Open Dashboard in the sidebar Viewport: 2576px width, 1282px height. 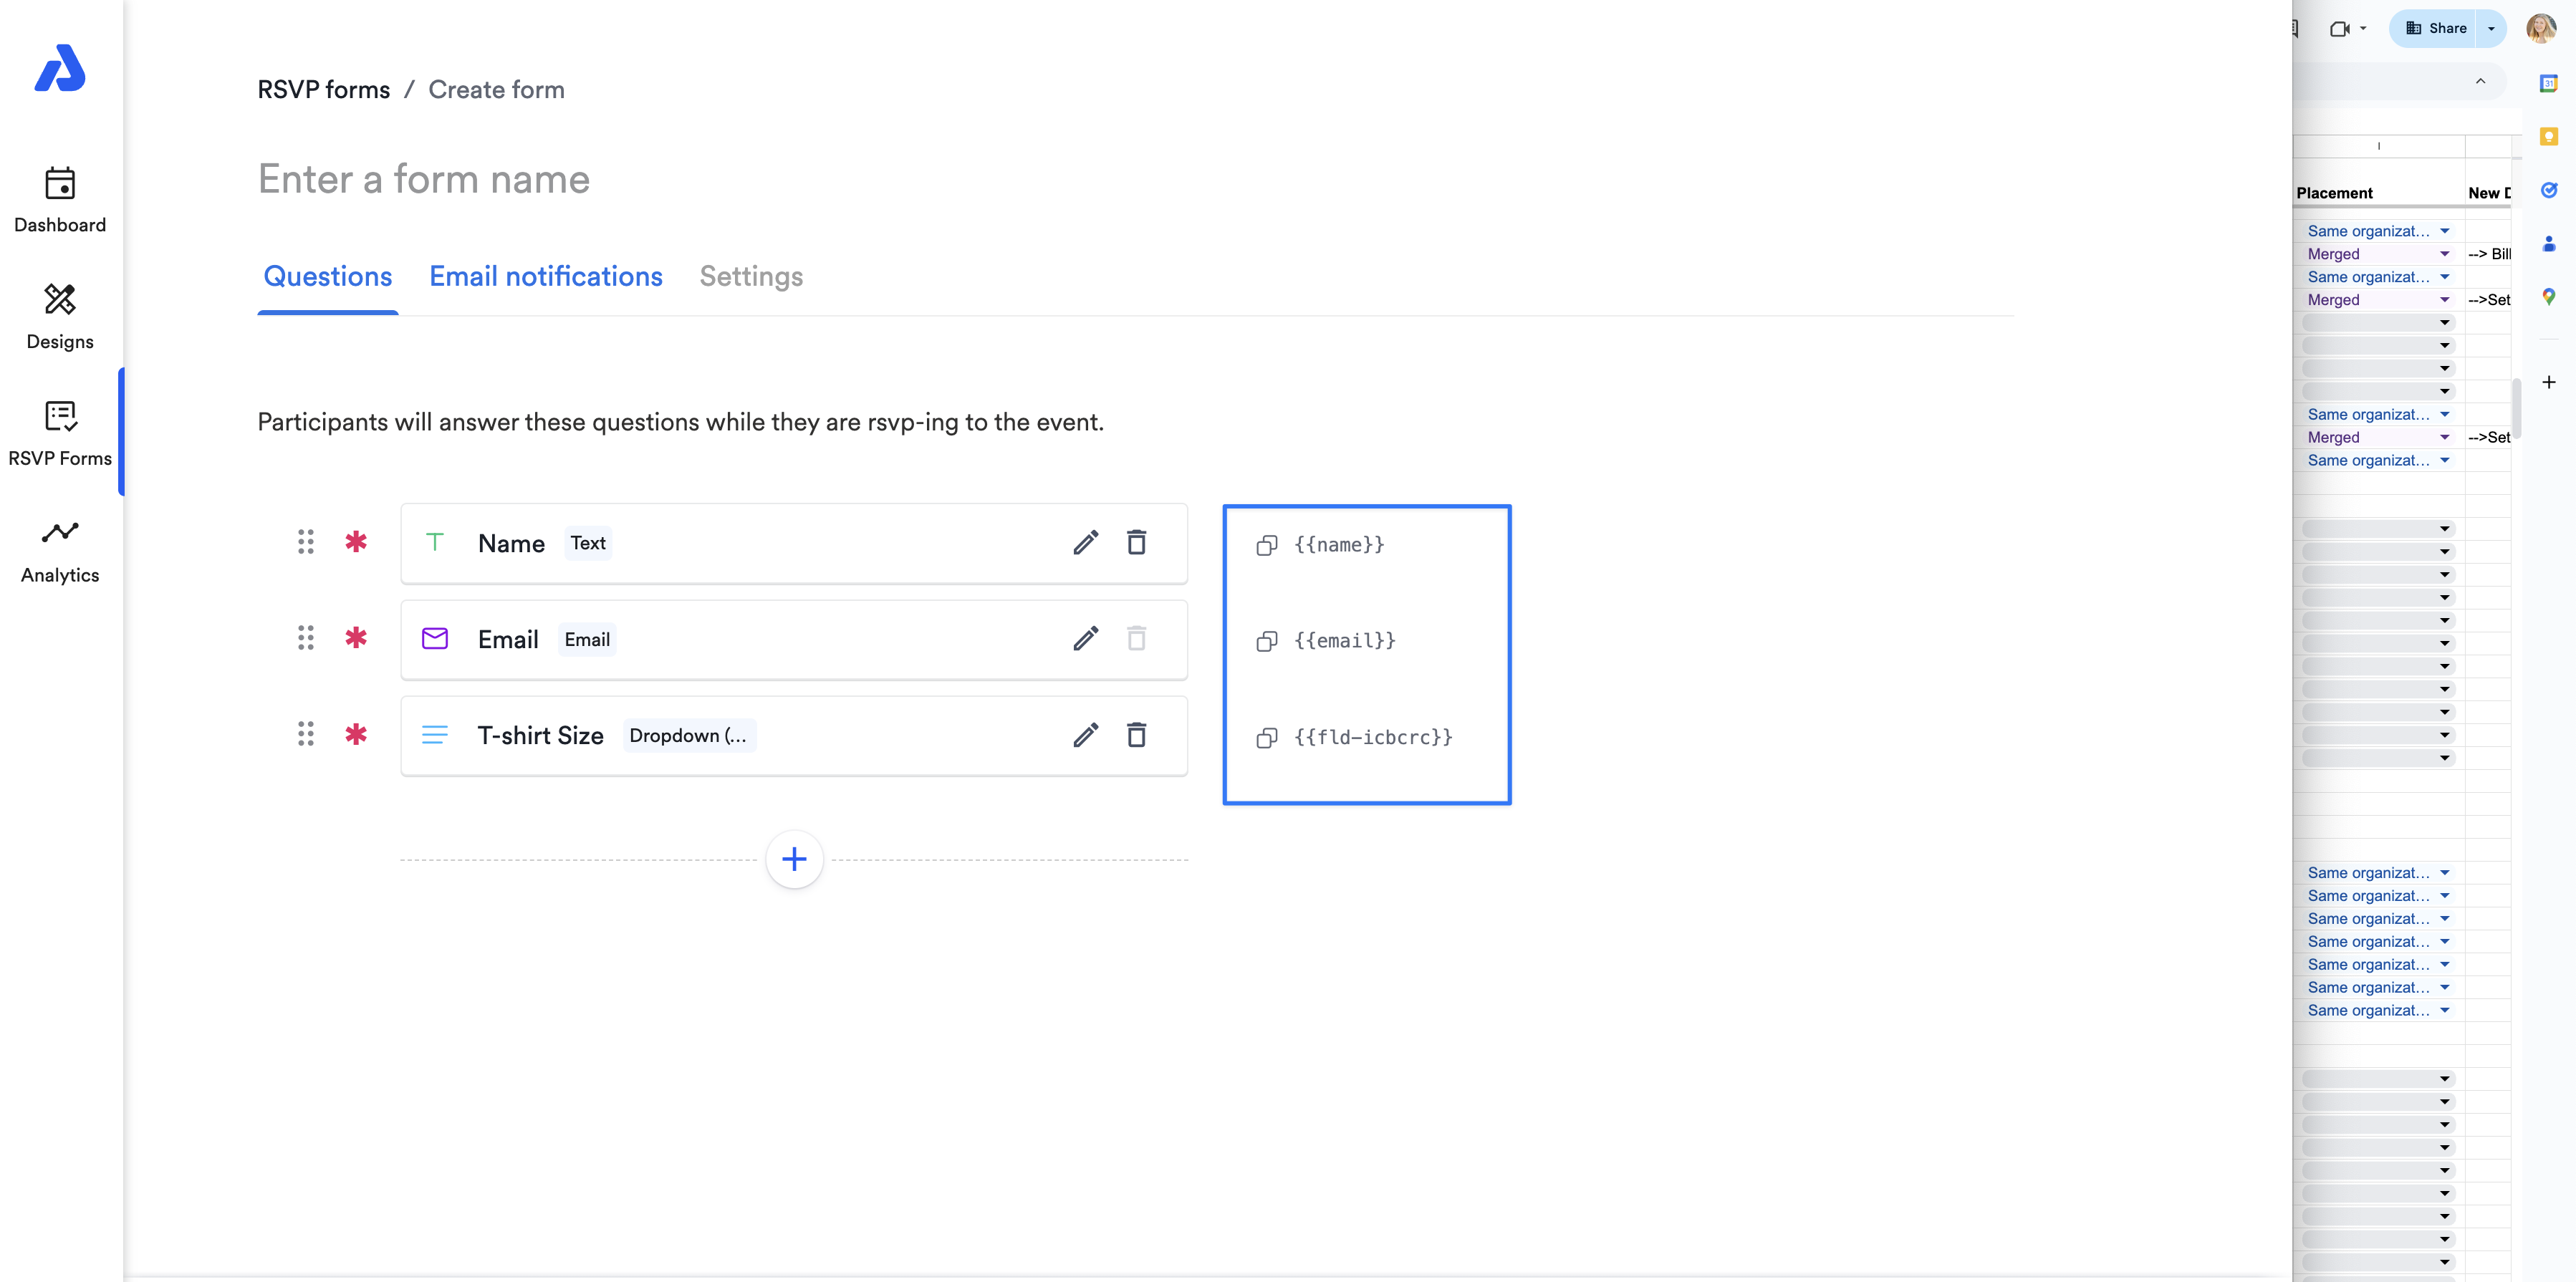pos(60,200)
